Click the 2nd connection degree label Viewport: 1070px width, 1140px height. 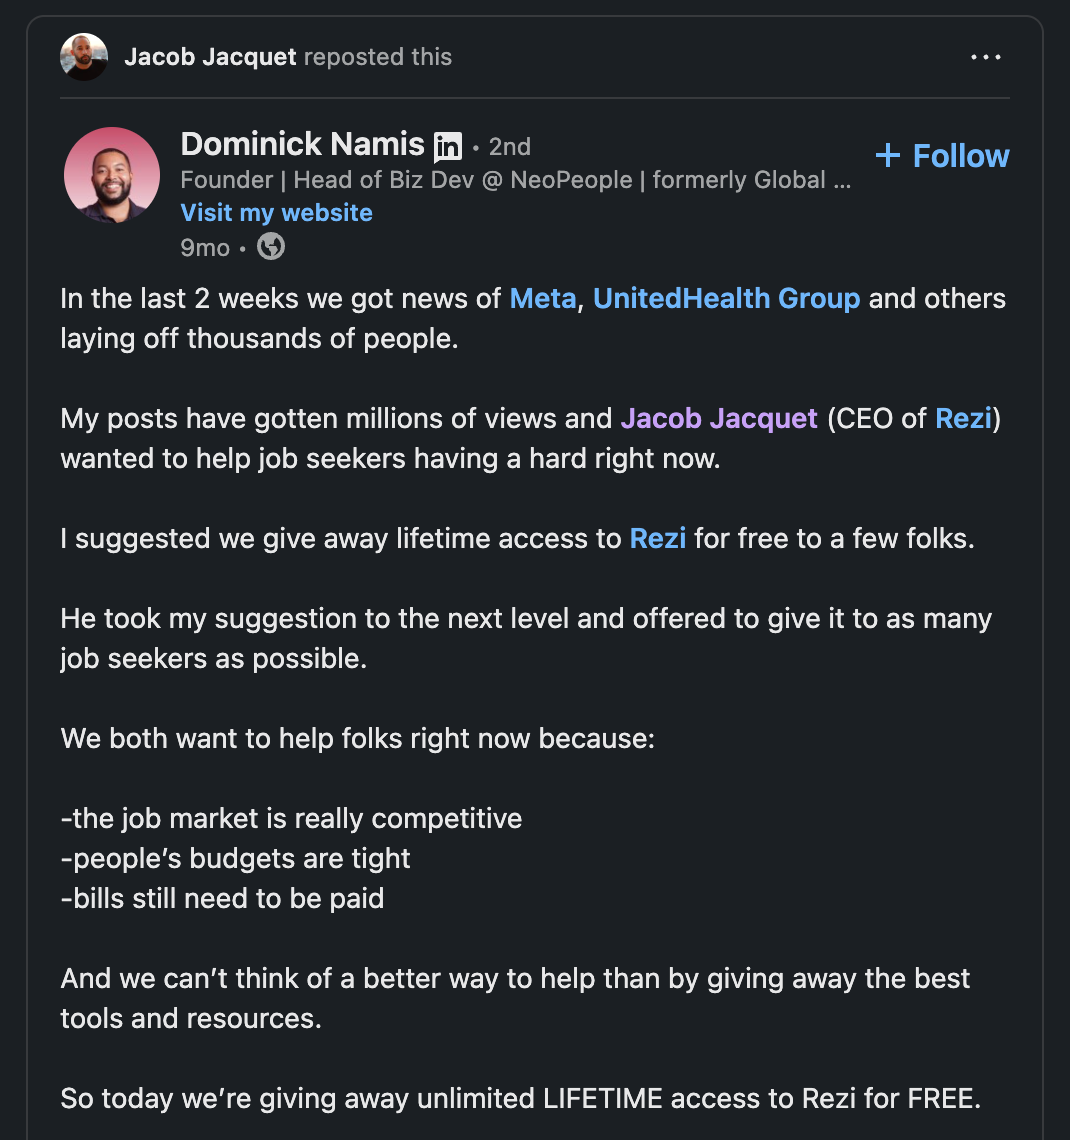[510, 147]
